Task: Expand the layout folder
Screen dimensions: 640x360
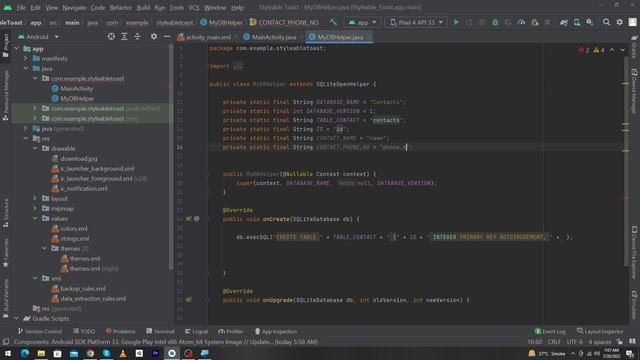Action: 36,198
